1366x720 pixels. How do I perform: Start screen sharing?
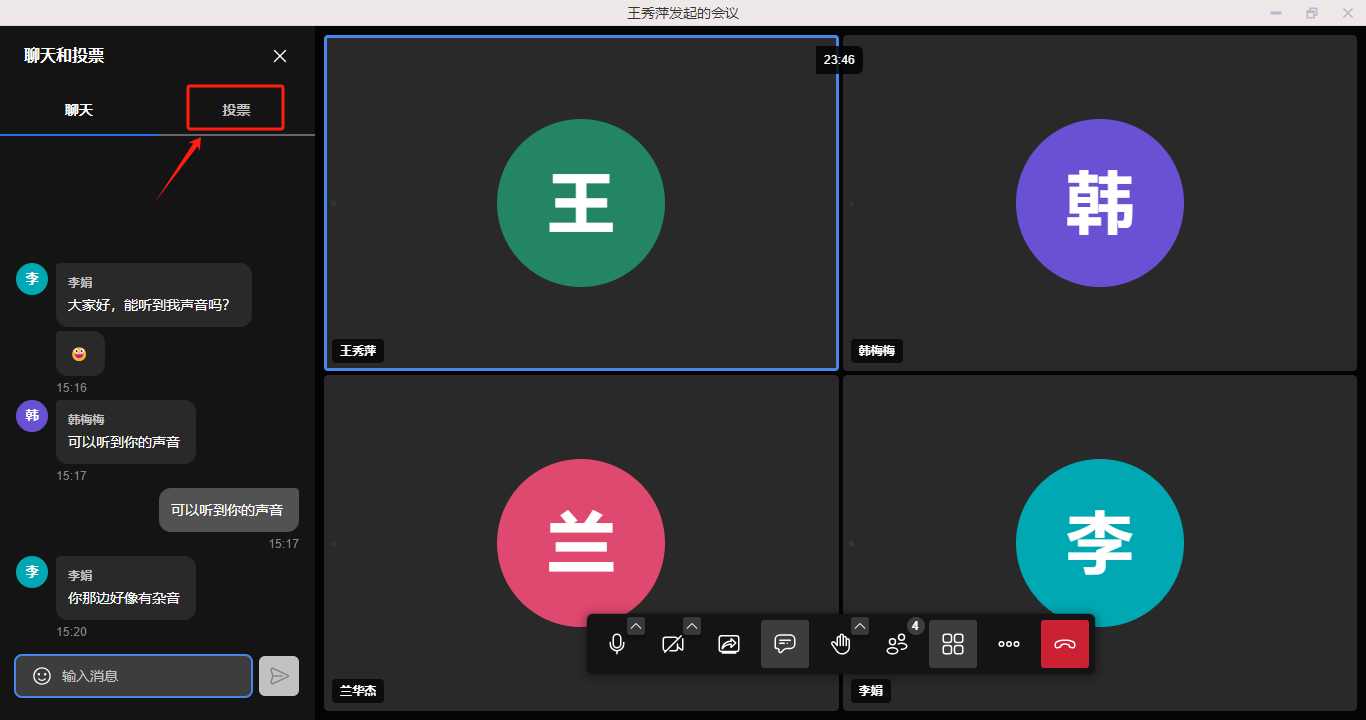coord(729,644)
